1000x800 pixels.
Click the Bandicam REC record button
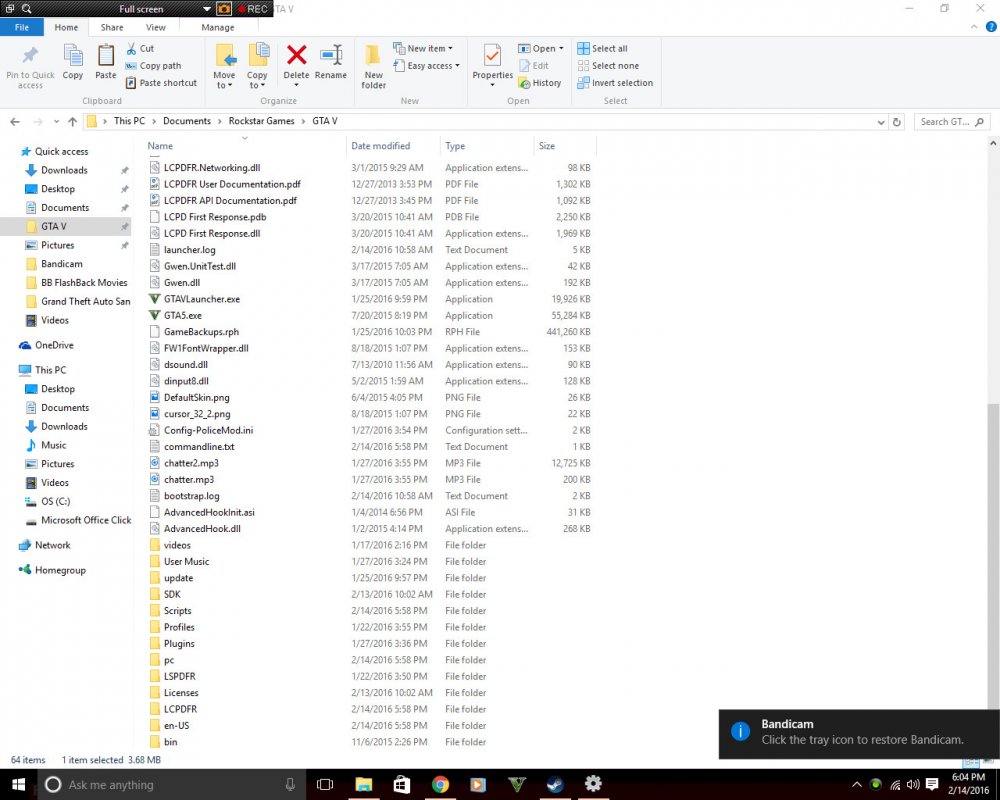(253, 9)
